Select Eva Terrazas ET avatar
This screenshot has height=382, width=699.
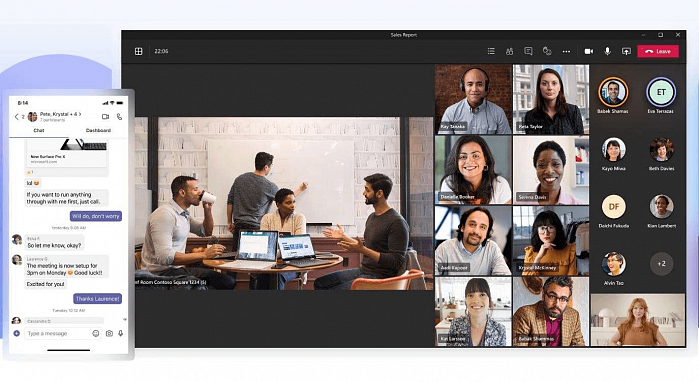[661, 92]
